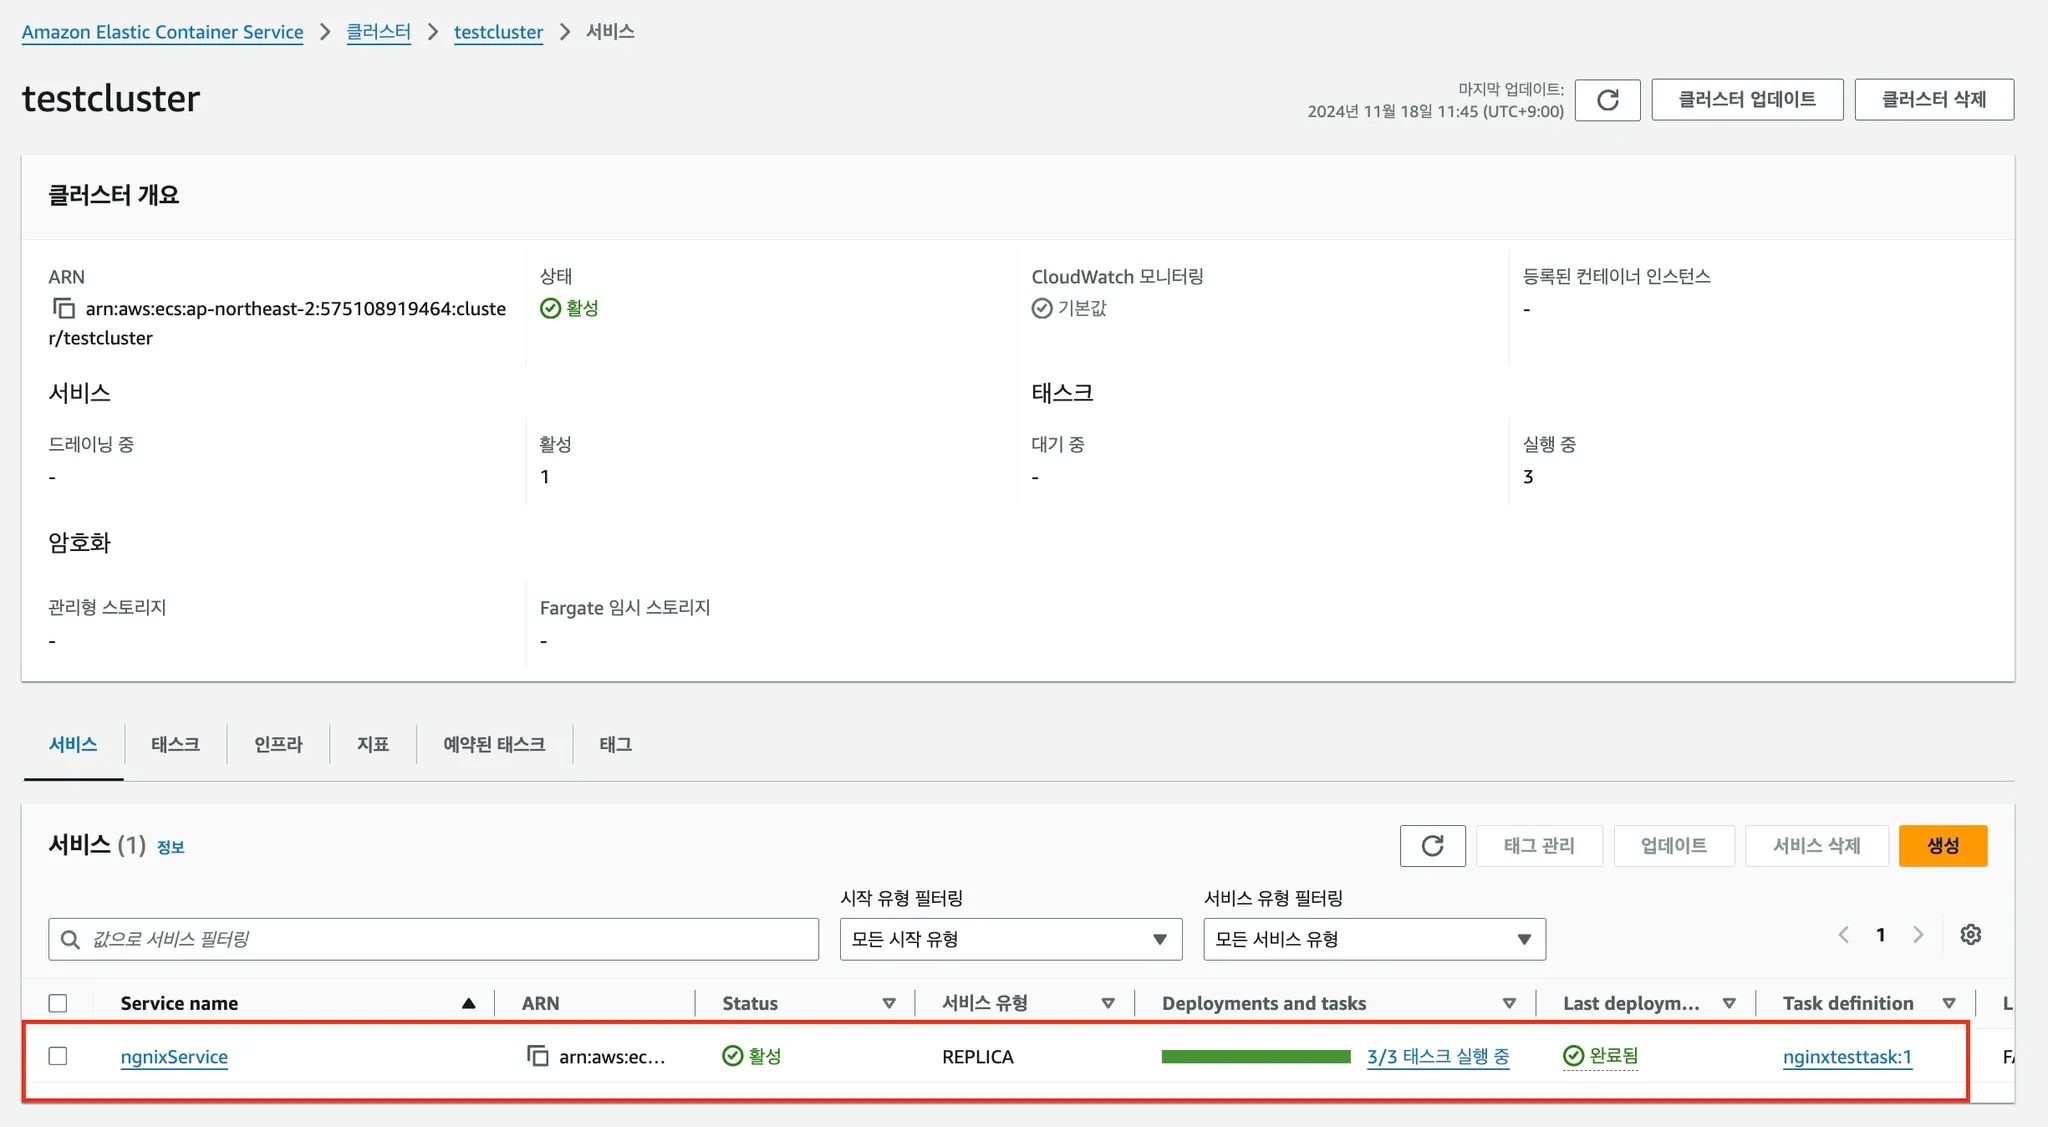The image size is (2048, 1127).
Task: Click the services 업데이트 button
Action: [1674, 846]
